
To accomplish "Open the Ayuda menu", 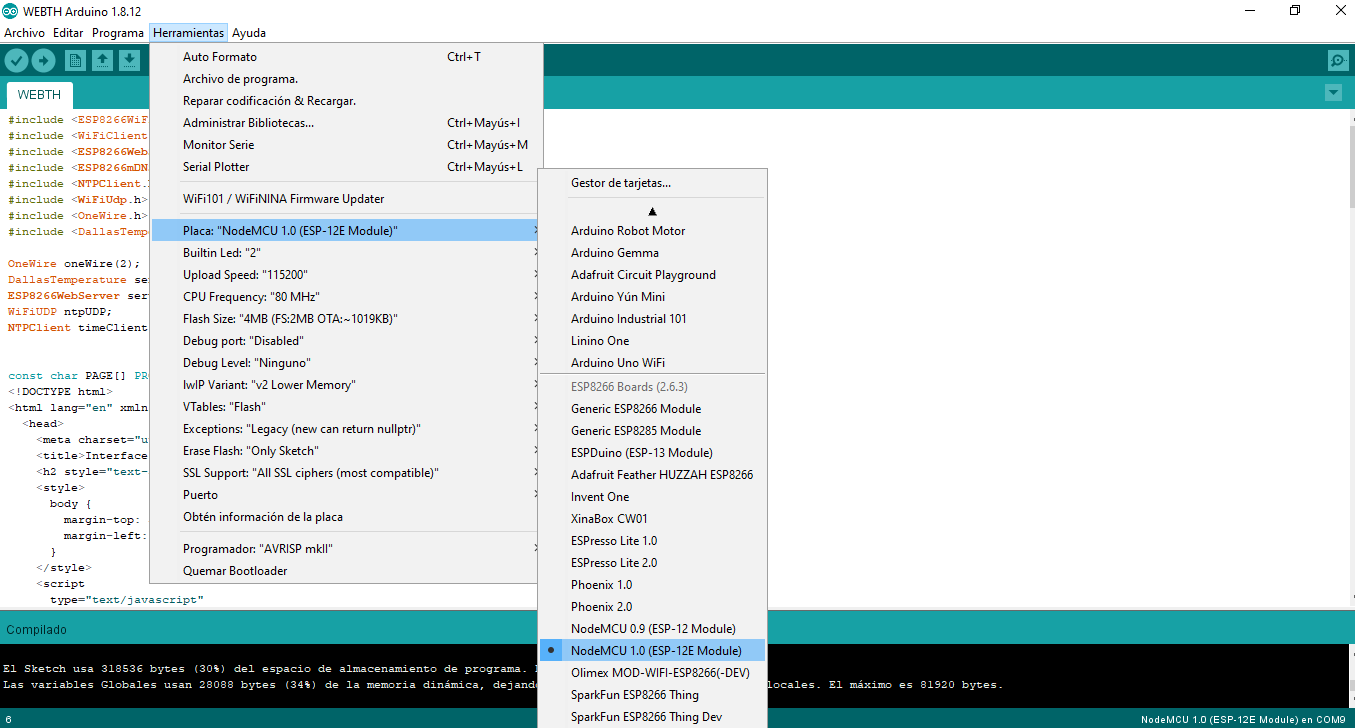I will pos(249,33).
